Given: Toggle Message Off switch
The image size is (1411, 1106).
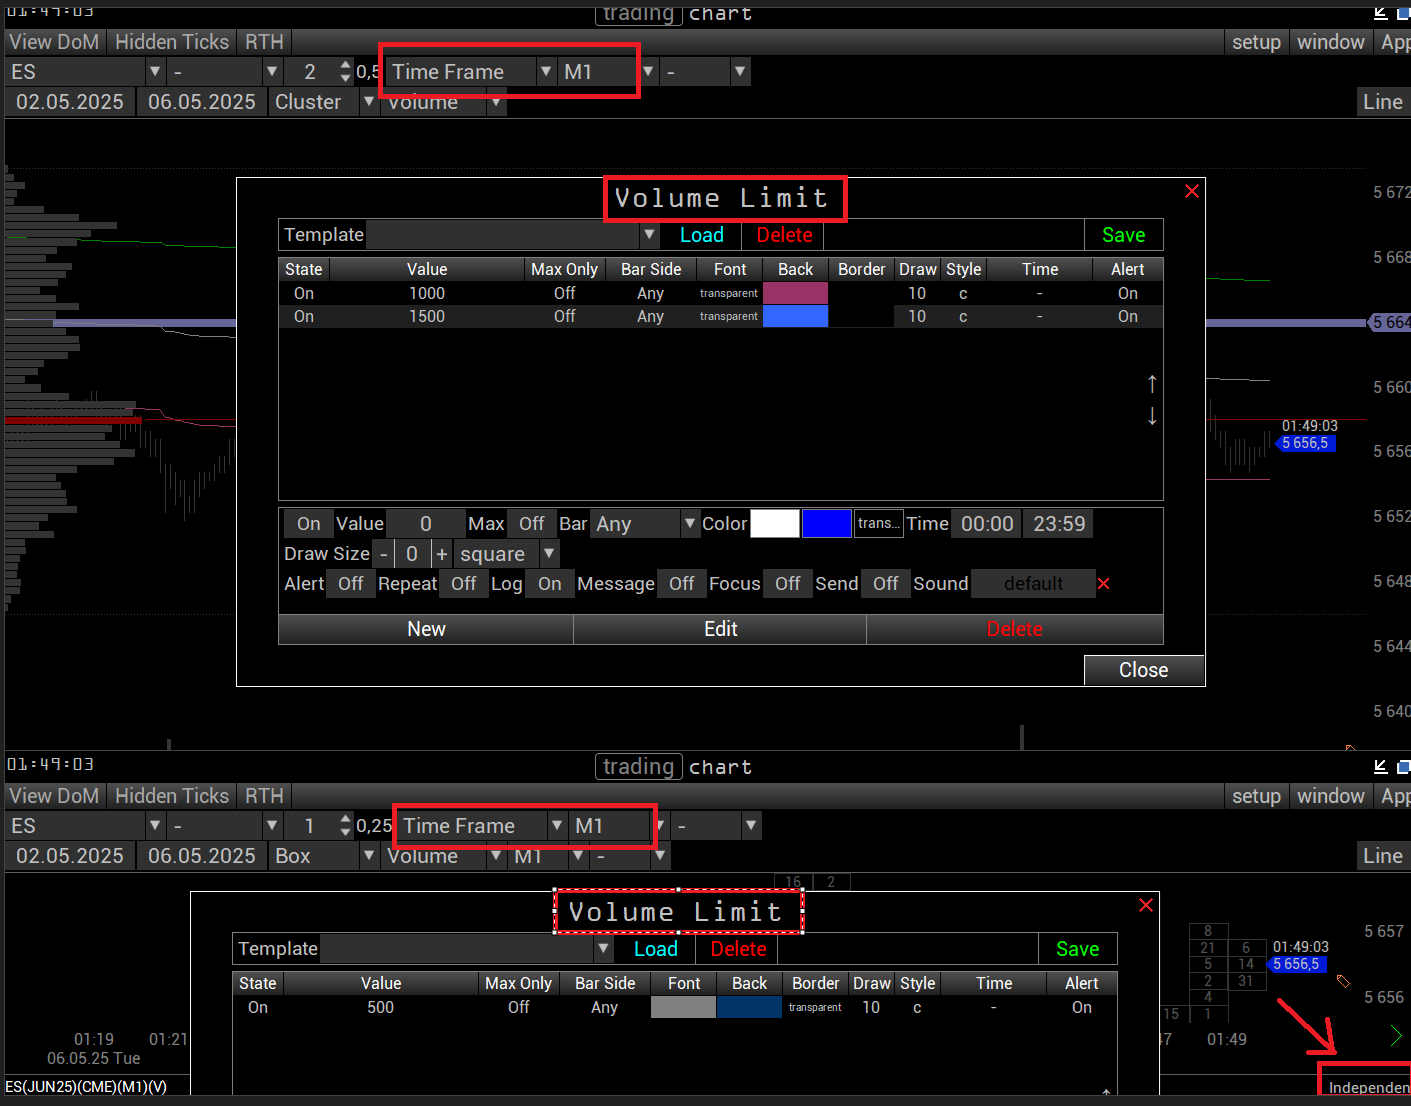Looking at the screenshot, I should pyautogui.click(x=682, y=584).
